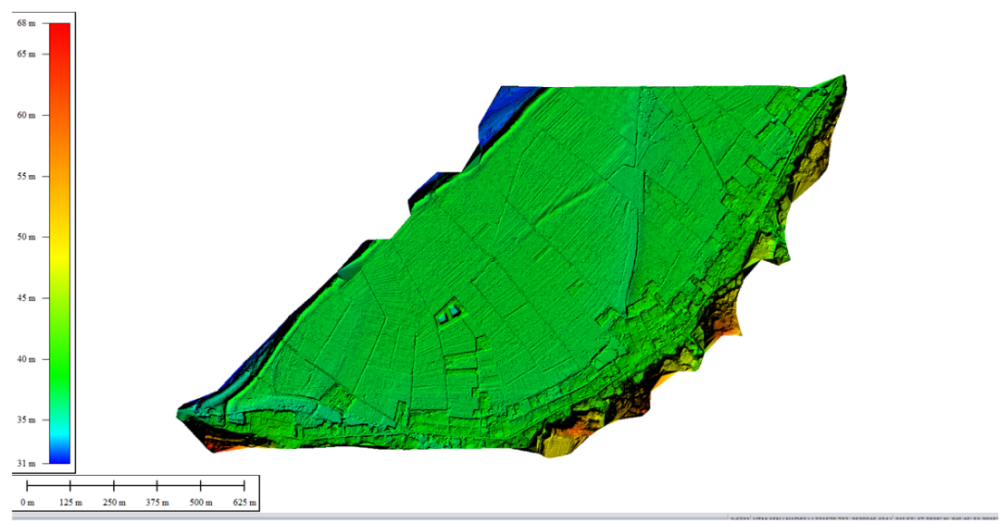Click the '55 m' legend label
Screen dimensions: 1000x524
(x=26, y=176)
